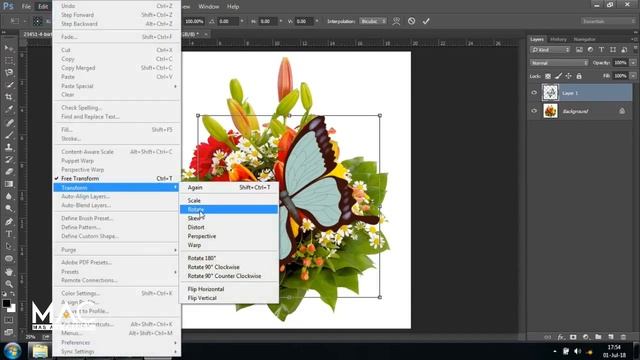
Task: Choose Flip Horizontal
Action: (229, 289)
